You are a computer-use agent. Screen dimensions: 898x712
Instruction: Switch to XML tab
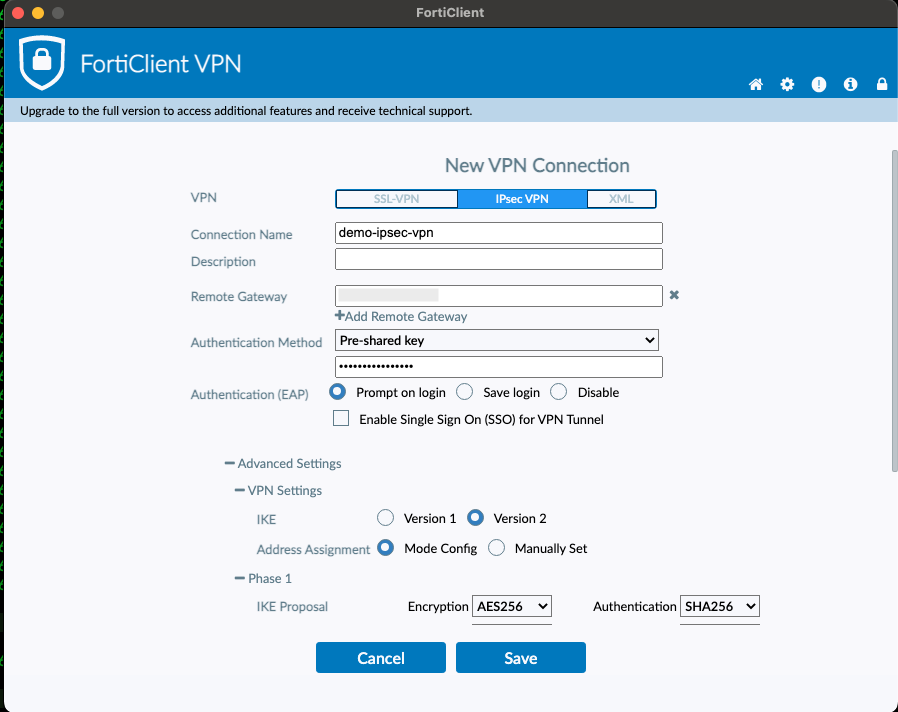point(621,199)
